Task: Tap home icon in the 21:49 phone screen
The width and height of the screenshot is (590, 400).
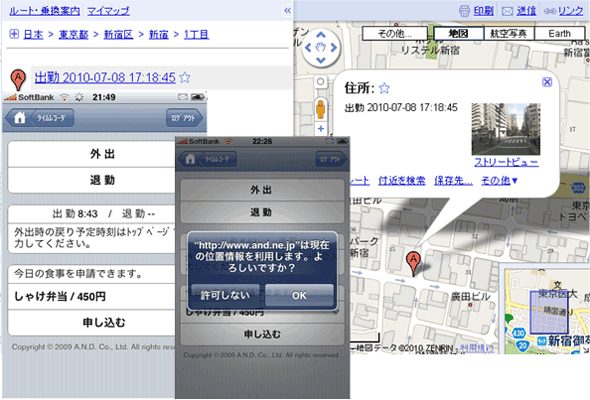Action: pyautogui.click(x=20, y=118)
